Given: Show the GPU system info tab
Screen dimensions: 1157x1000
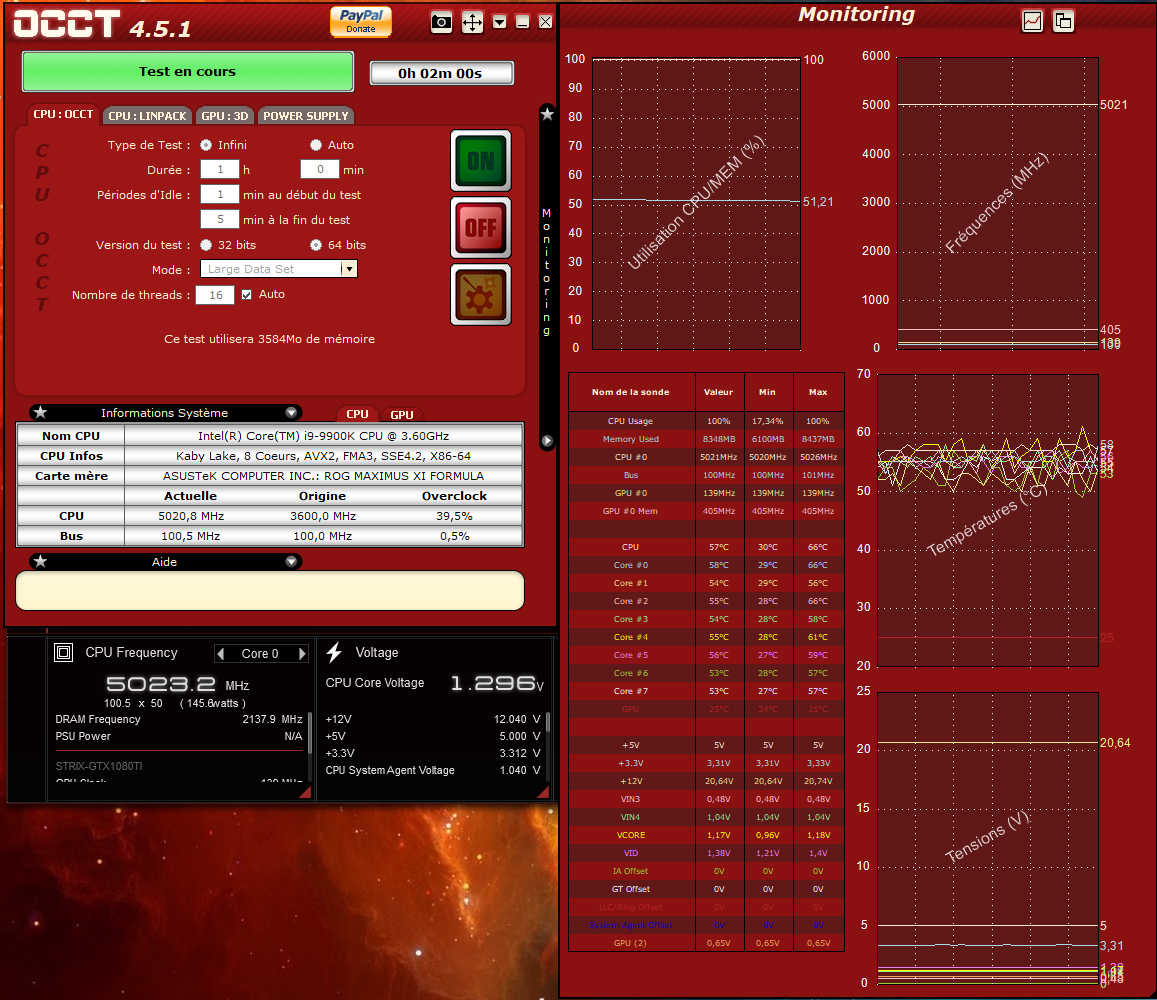Looking at the screenshot, I should pyautogui.click(x=402, y=415).
